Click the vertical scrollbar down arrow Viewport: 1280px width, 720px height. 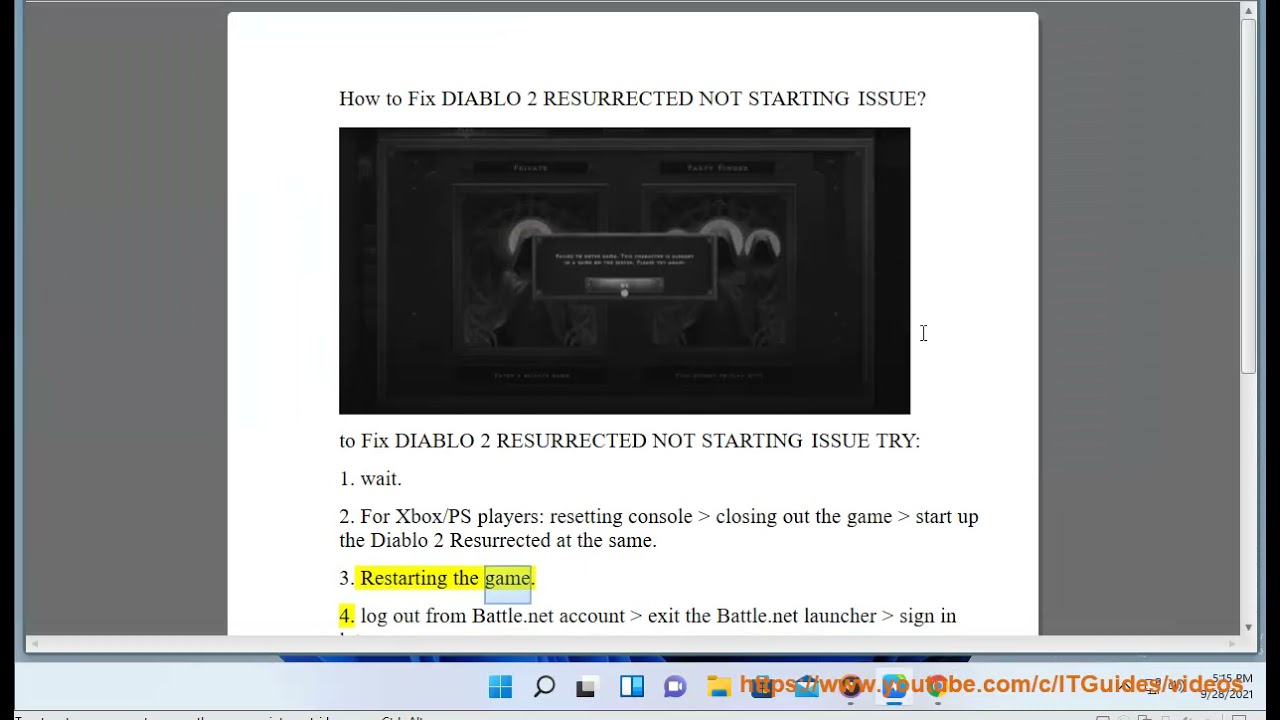[1248, 627]
